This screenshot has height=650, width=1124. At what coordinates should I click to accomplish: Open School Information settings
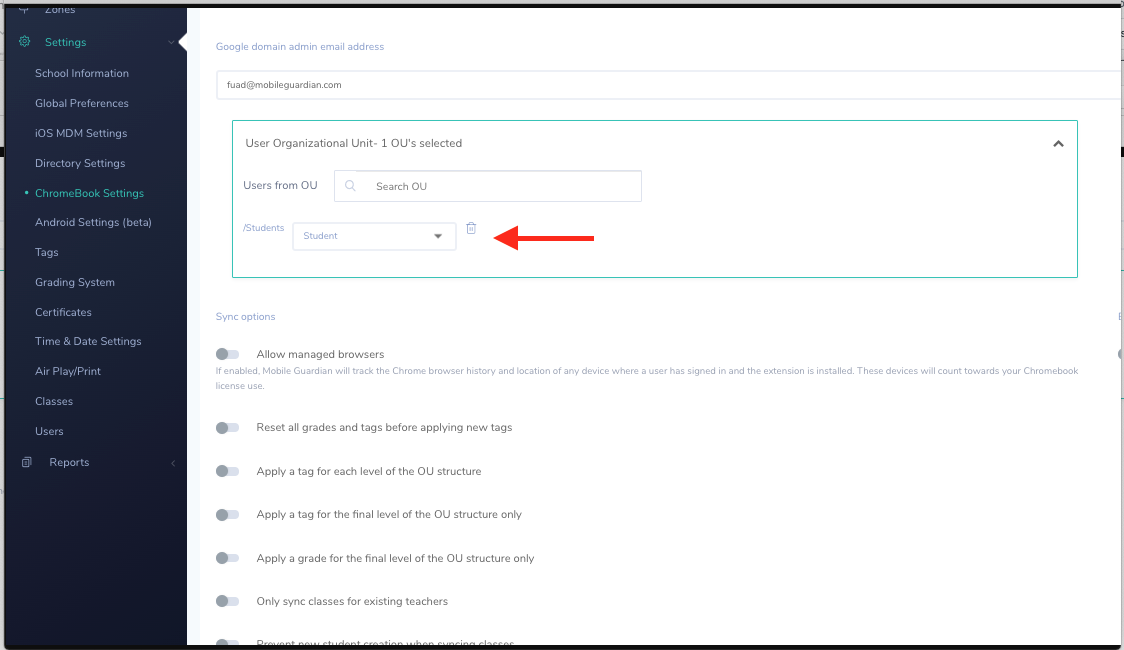[x=82, y=73]
